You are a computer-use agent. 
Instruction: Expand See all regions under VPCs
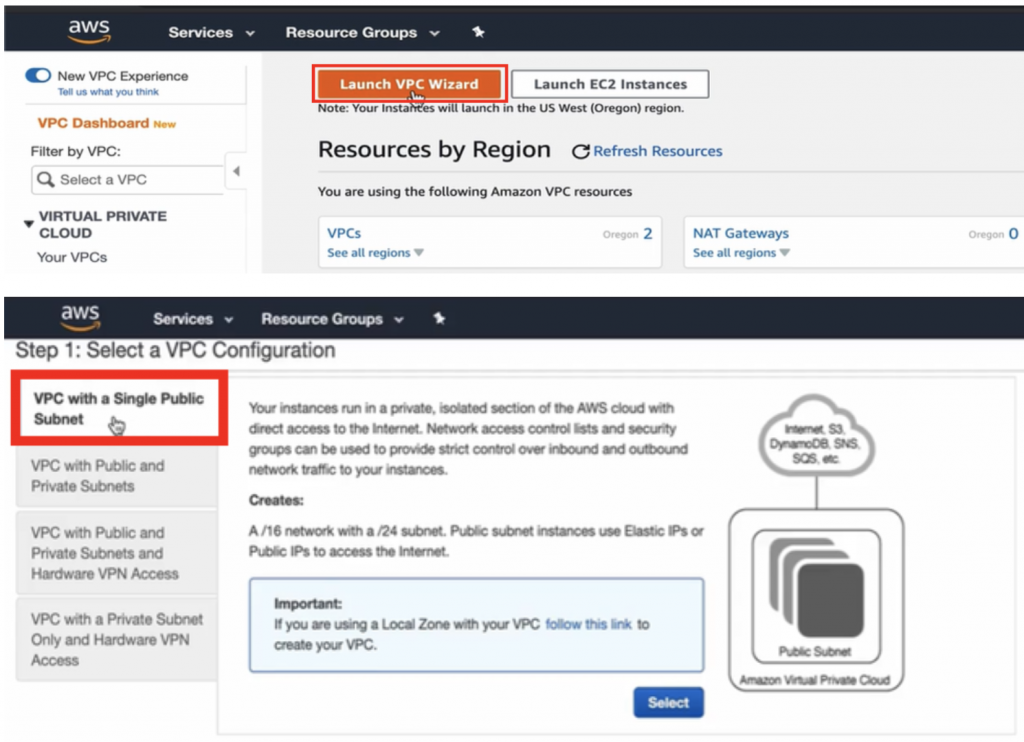click(x=375, y=253)
